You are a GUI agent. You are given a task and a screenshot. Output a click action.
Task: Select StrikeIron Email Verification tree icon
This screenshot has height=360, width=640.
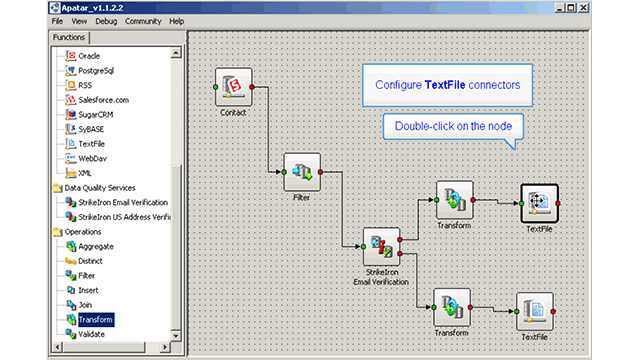click(71, 202)
